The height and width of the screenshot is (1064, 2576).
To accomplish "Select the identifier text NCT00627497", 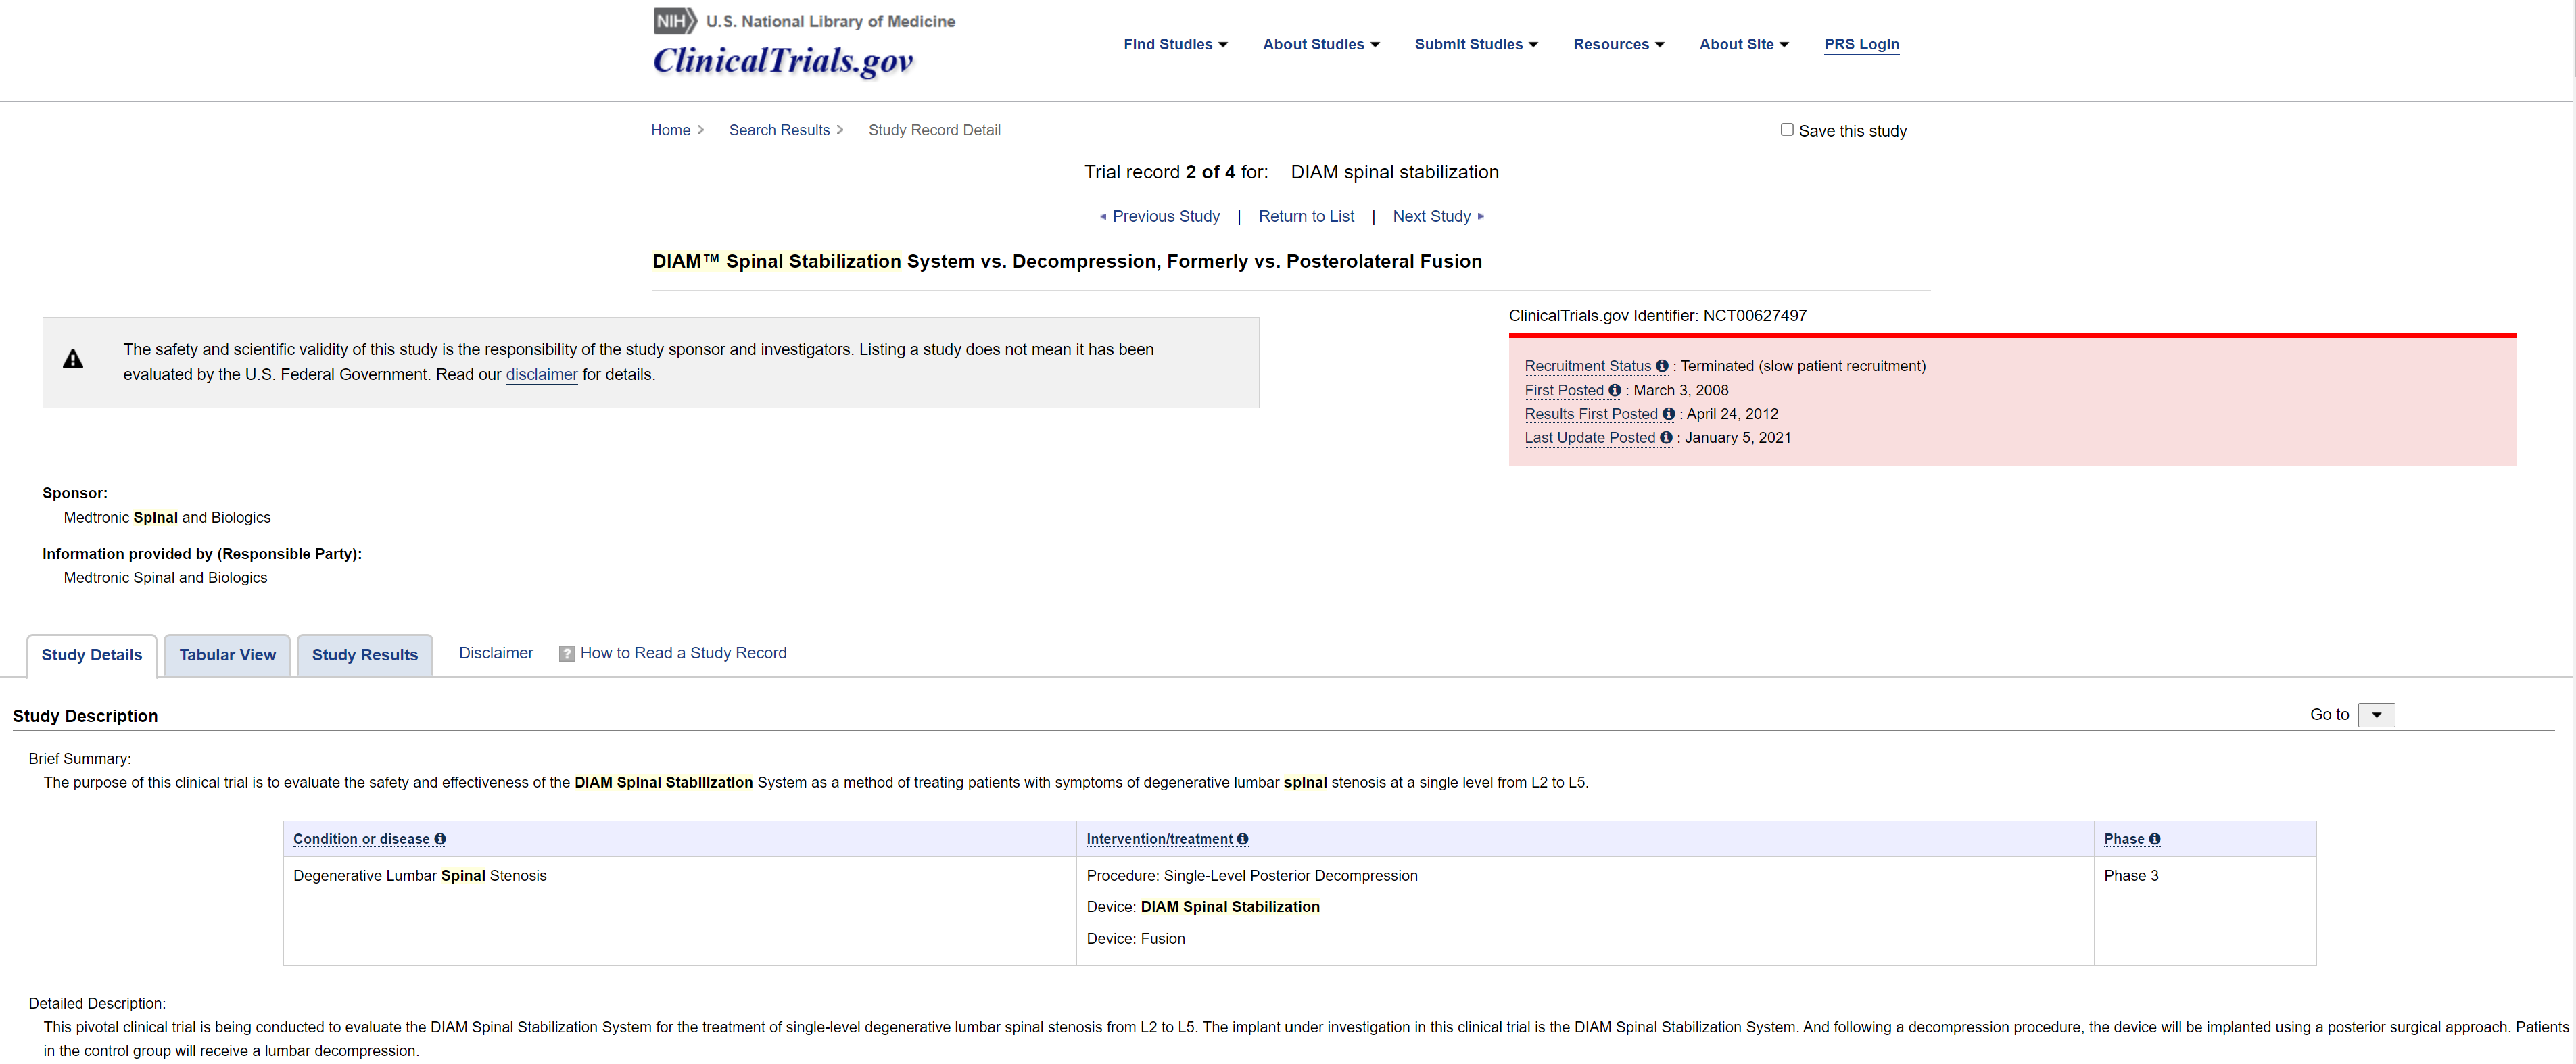I will pos(1754,316).
